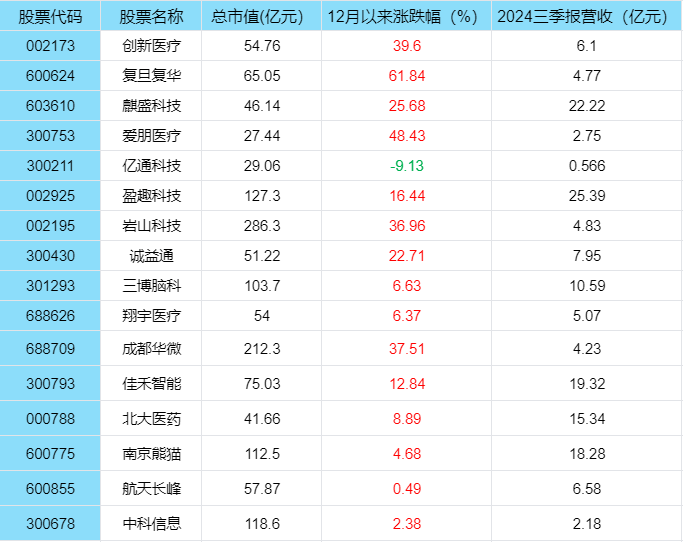Select stock name 亿通科技
This screenshot has height=542, width=683.
pyautogui.click(x=151, y=166)
